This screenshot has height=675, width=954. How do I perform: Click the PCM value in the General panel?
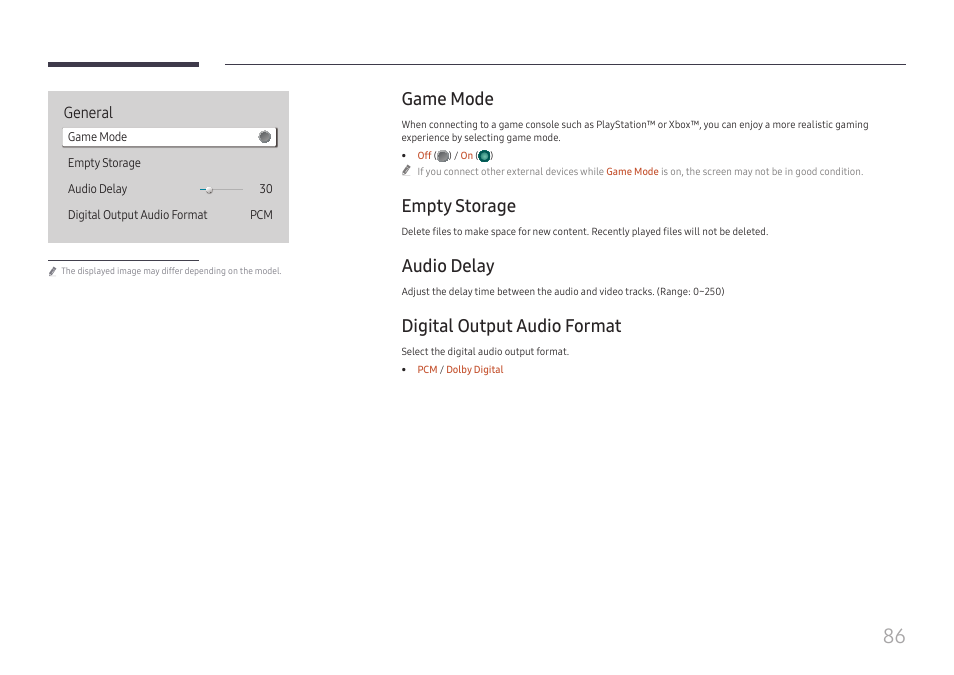tap(261, 215)
